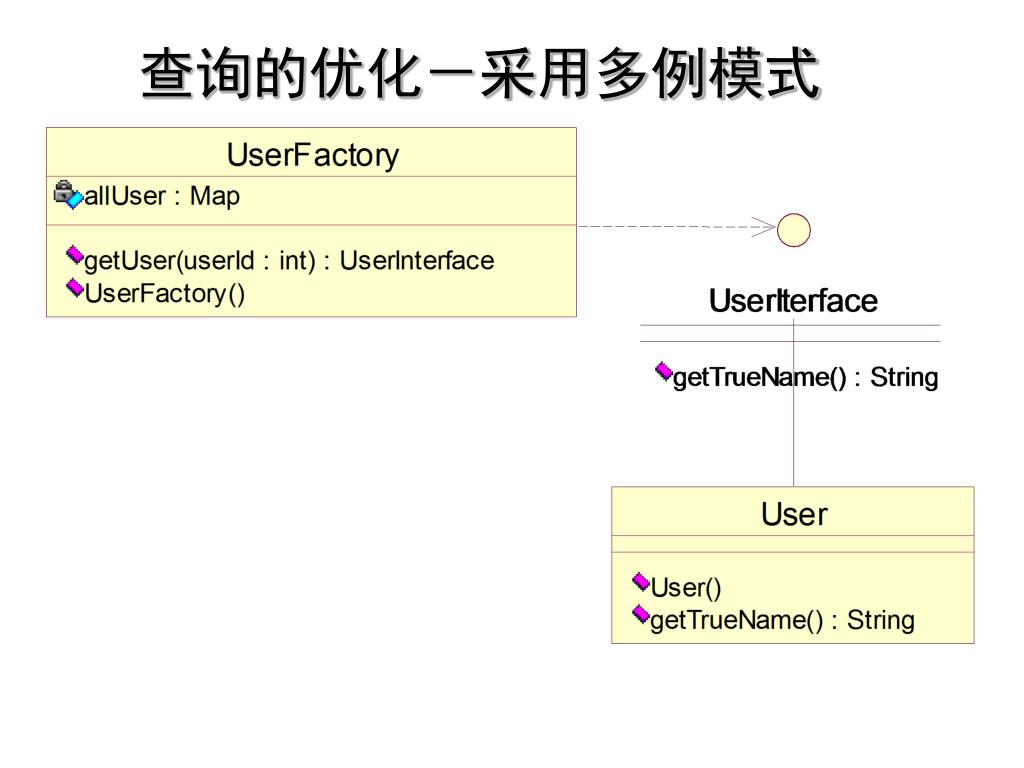The width and height of the screenshot is (1024, 768).
Task: Click the magenta icon next to User() constructor
Action: tap(641, 582)
